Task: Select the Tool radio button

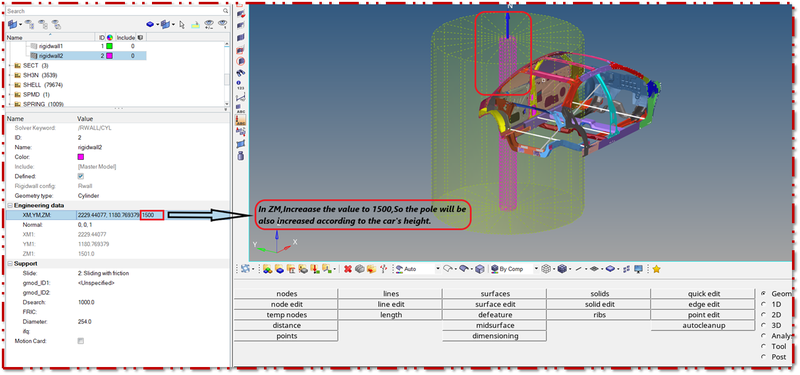Action: coord(764,346)
